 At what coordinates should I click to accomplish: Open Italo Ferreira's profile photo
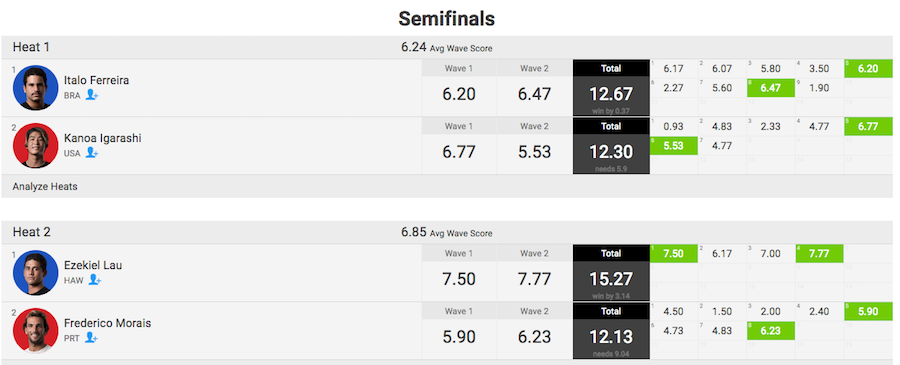coord(36,87)
